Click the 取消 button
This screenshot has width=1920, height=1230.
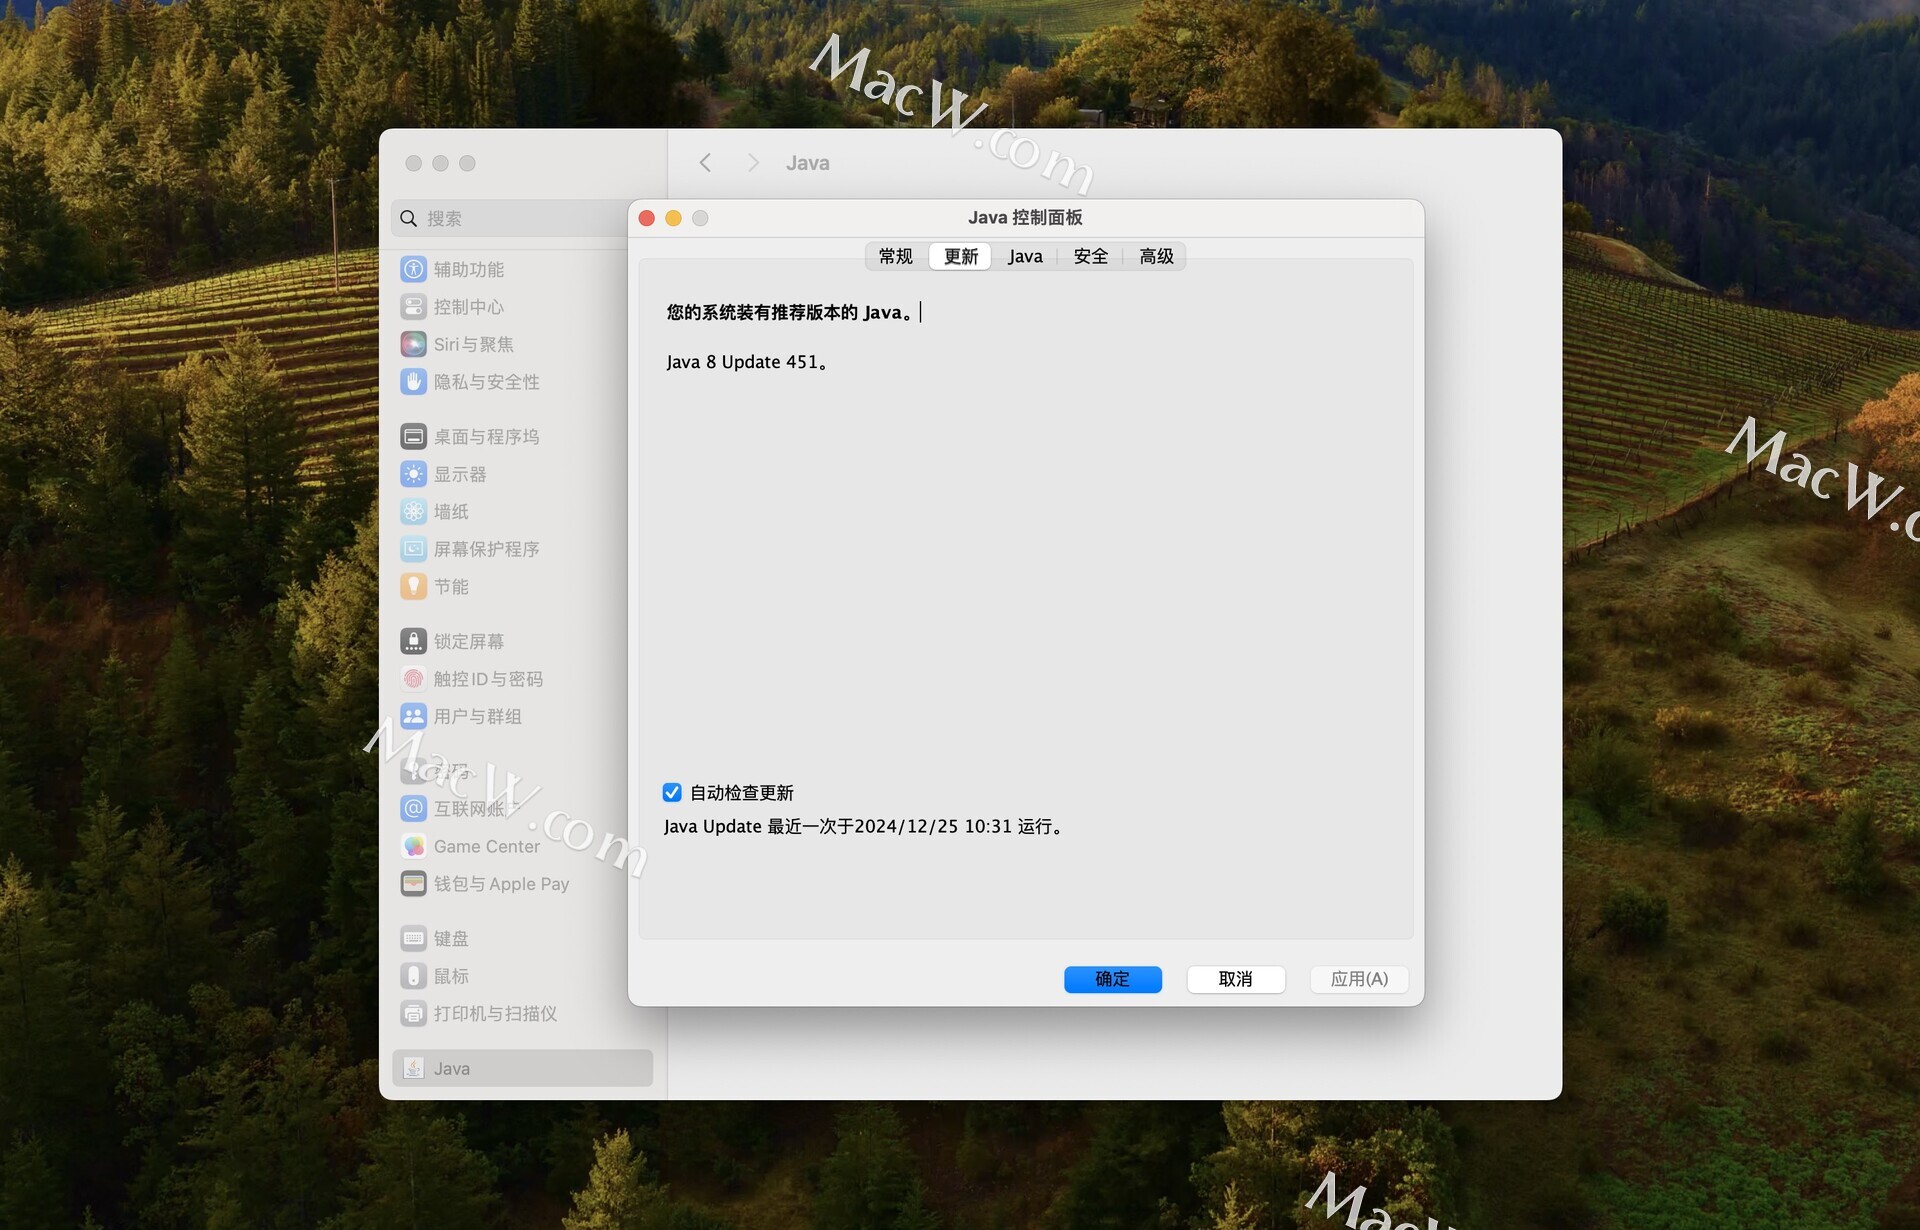(1236, 979)
